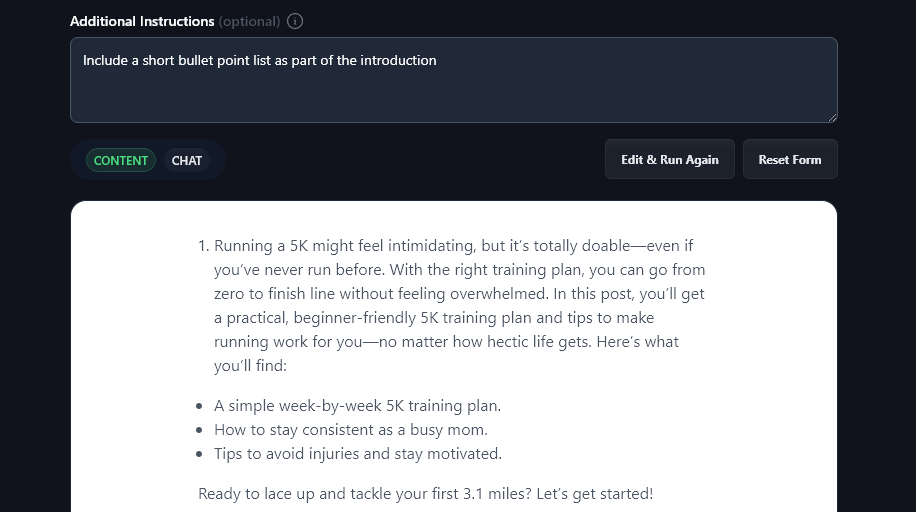Viewport: 916px width, 512px height.
Task: Click the bullet dot before "How to stay consistent"
Action: [201, 431]
